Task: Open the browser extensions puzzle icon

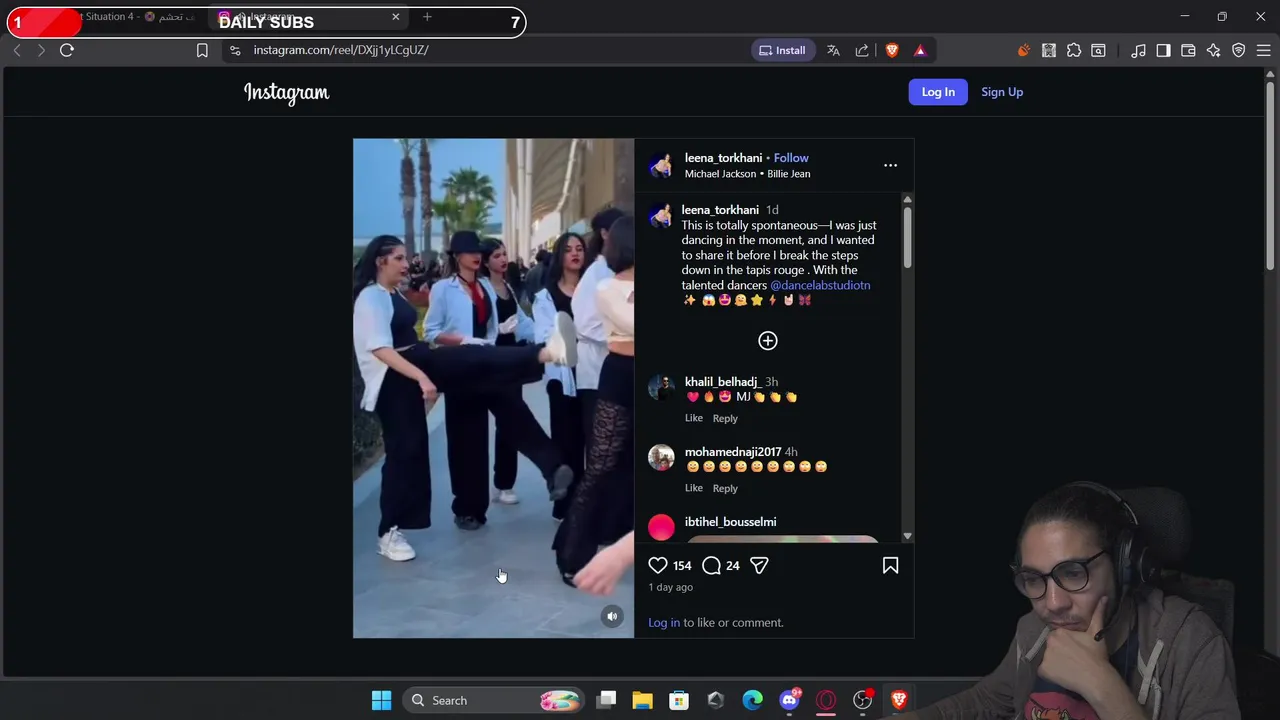Action: click(x=1074, y=50)
